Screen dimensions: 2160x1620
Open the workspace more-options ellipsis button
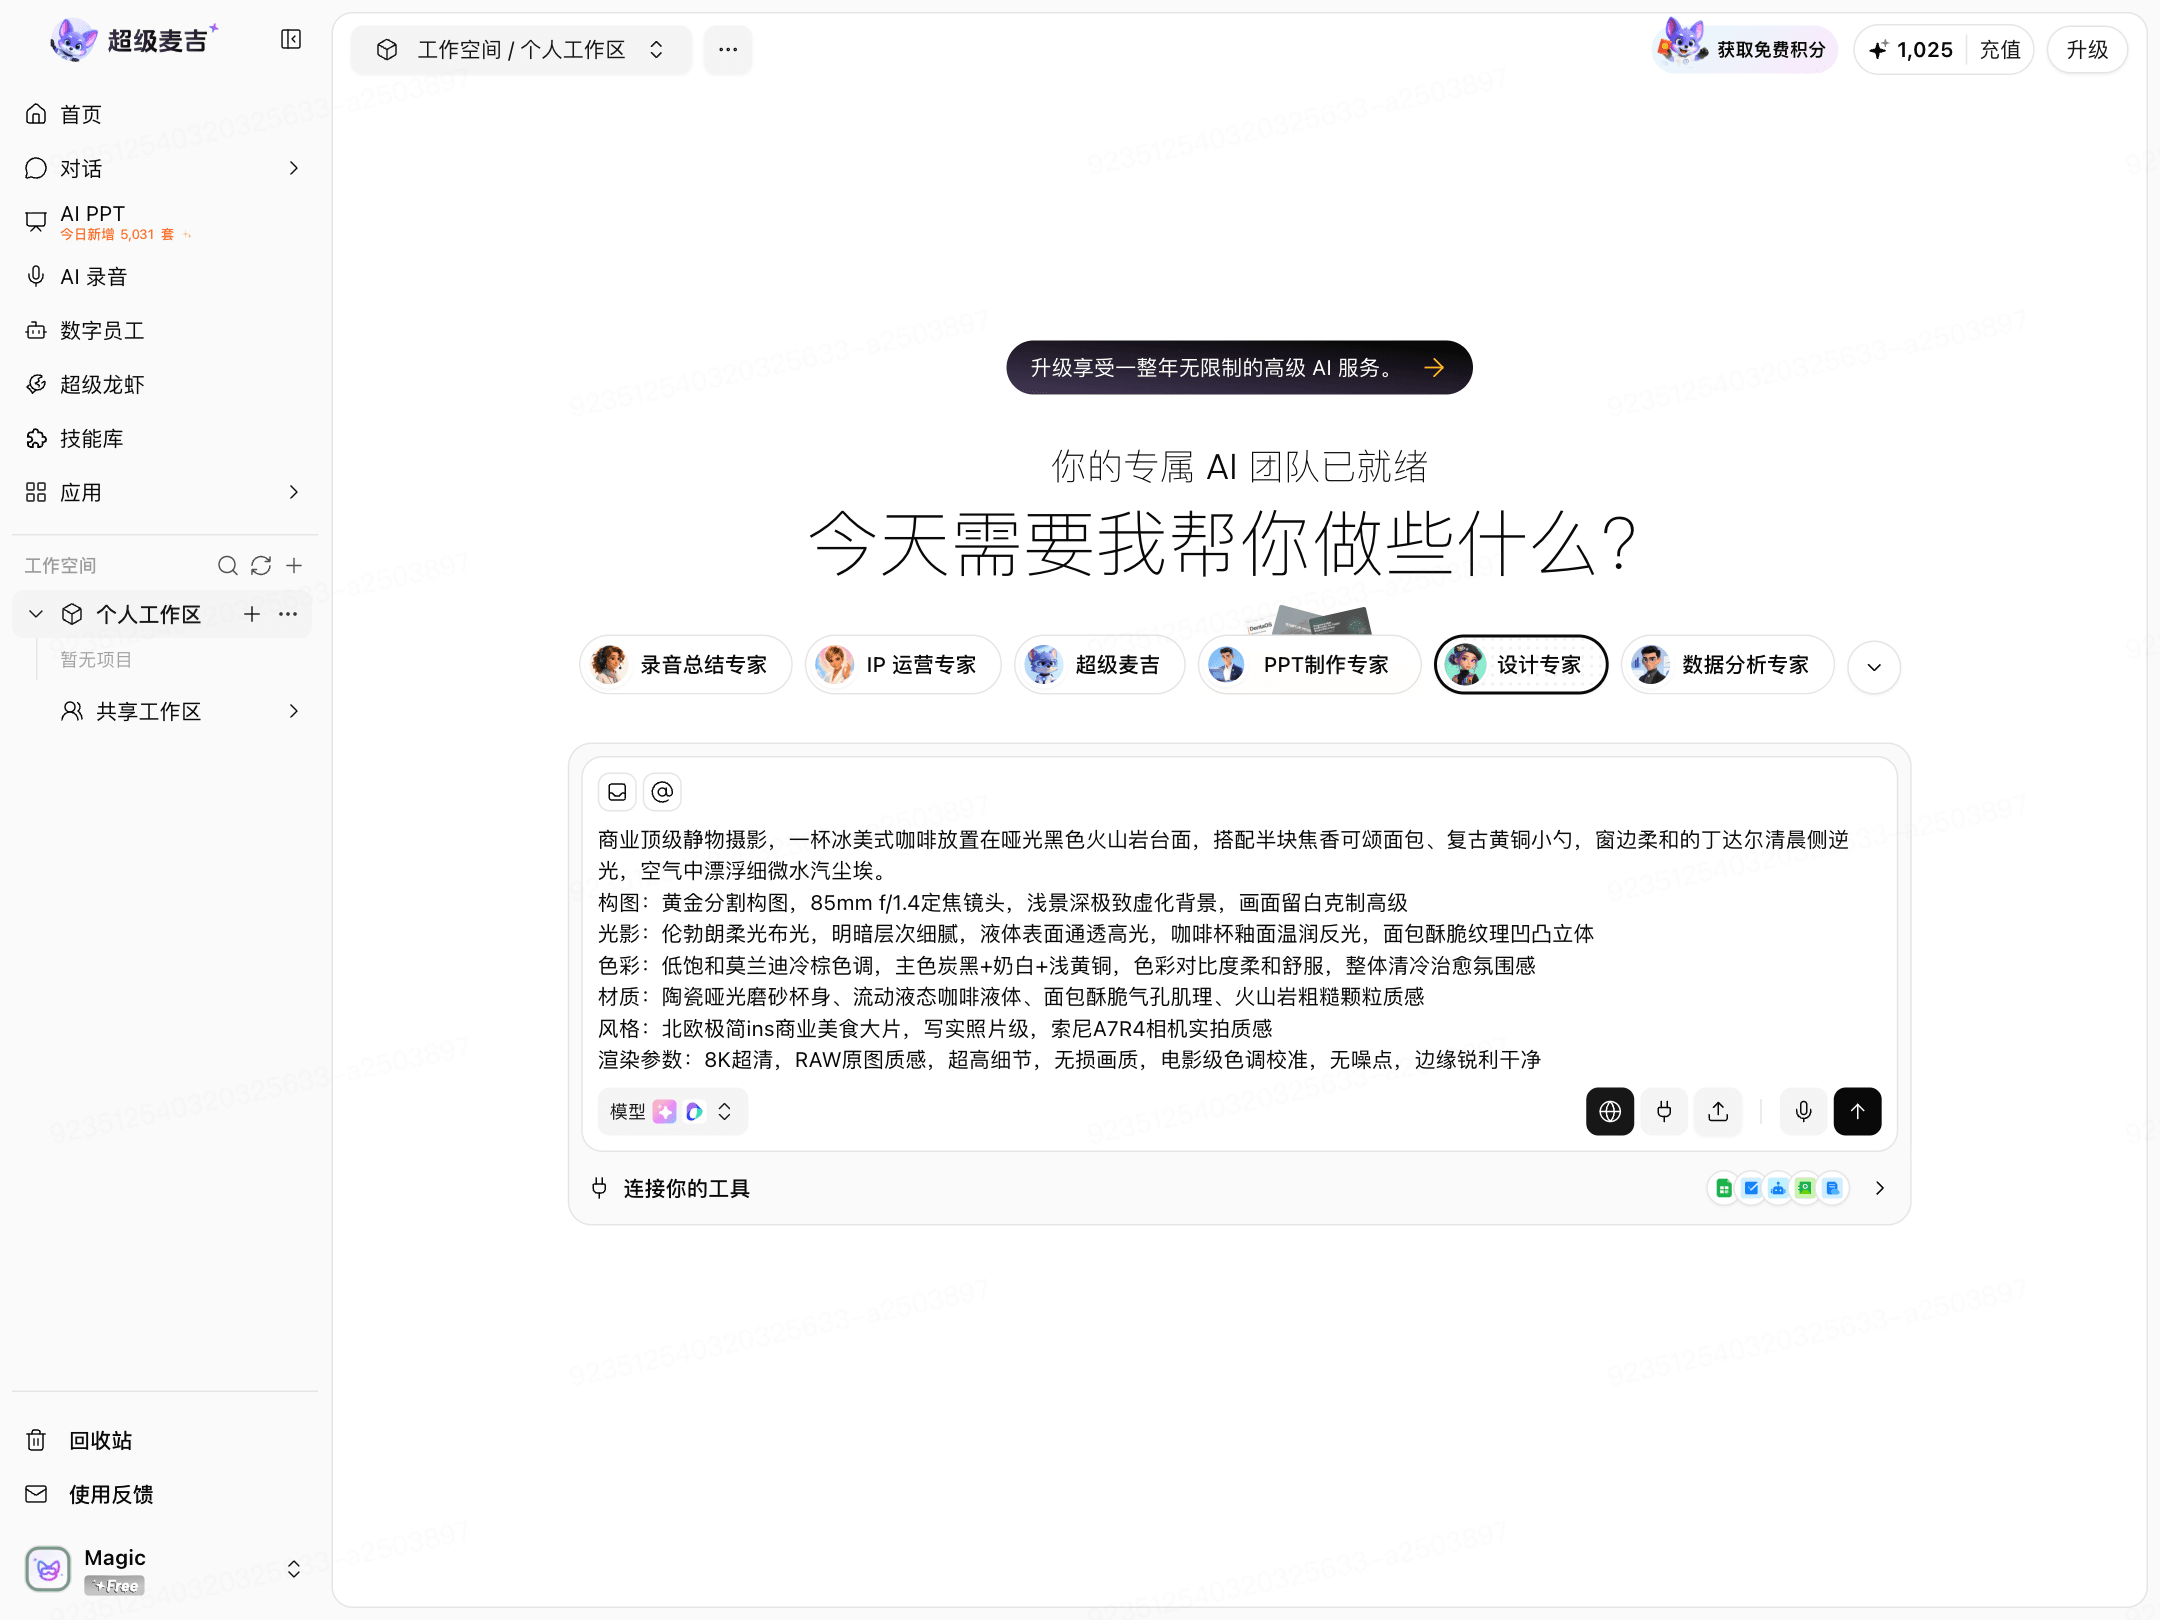(728, 49)
